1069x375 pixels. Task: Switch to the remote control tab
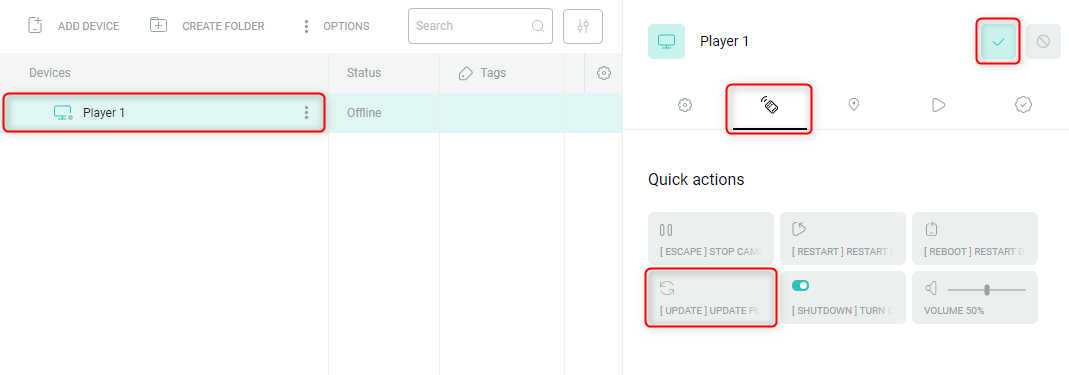coord(770,106)
